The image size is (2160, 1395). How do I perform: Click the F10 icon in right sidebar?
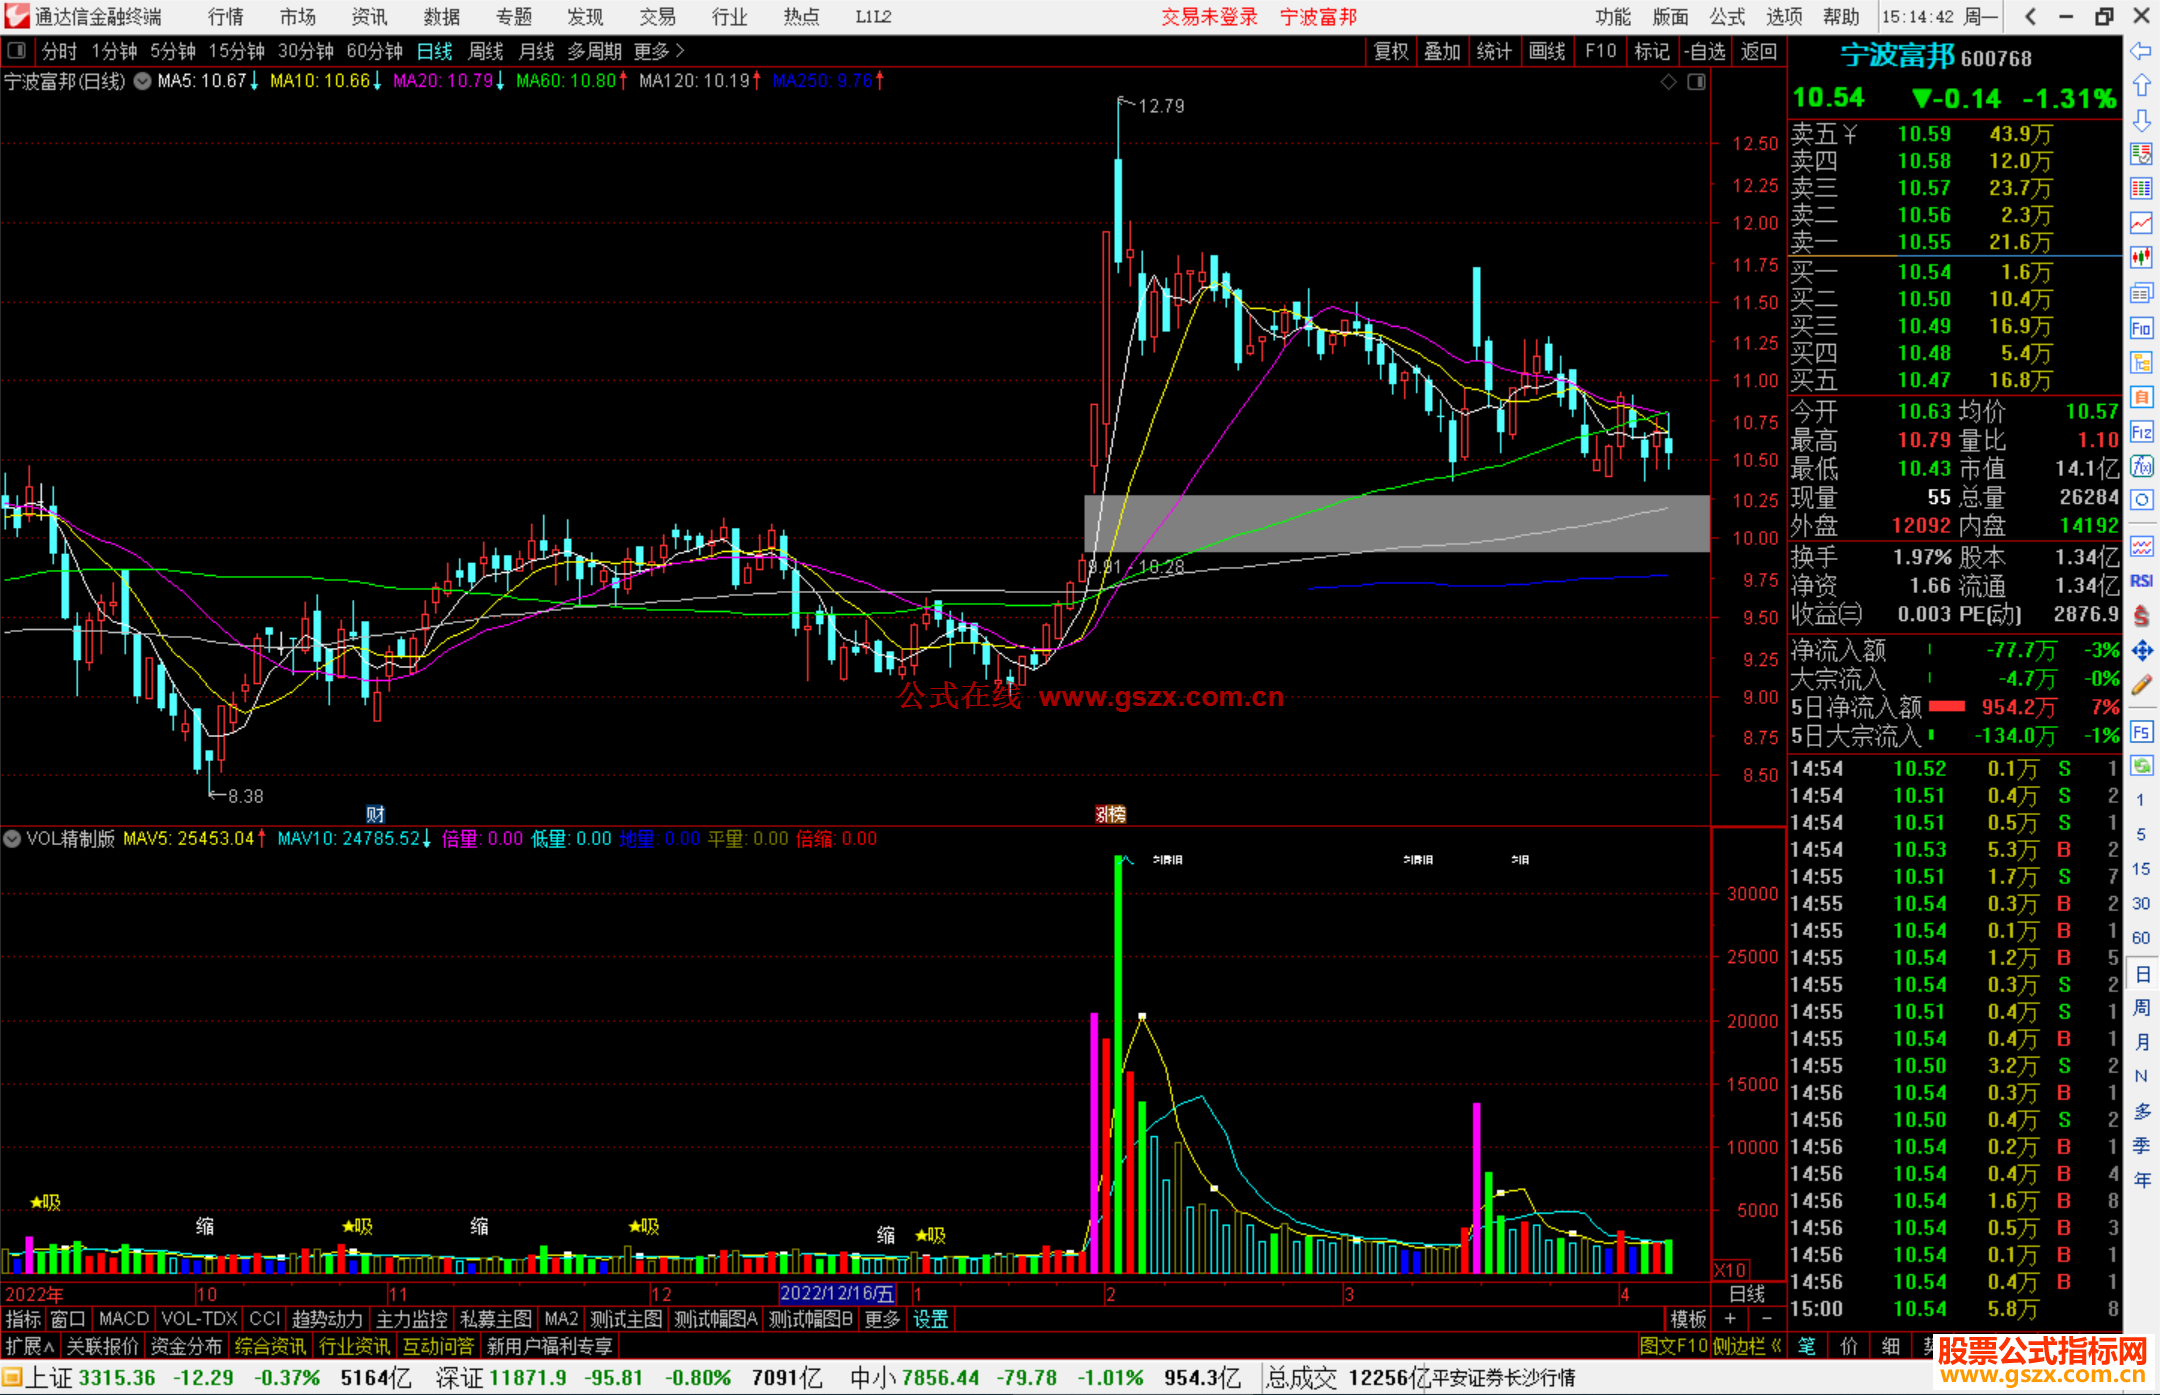click(2141, 328)
